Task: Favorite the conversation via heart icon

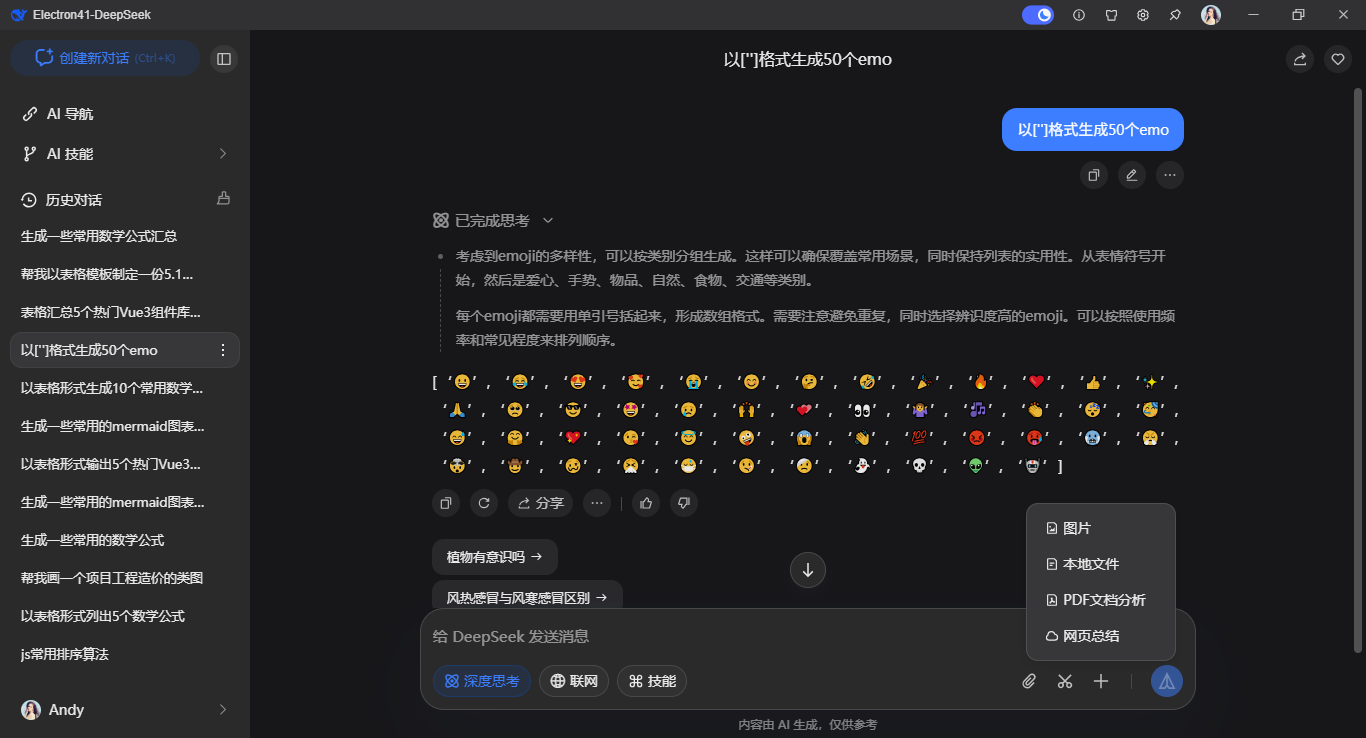Action: pos(1337,59)
